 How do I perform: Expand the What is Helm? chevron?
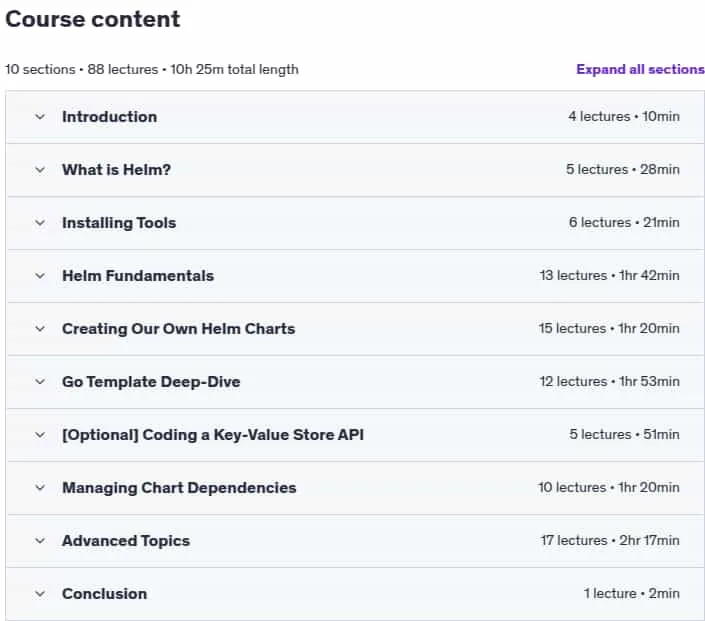coord(40,170)
